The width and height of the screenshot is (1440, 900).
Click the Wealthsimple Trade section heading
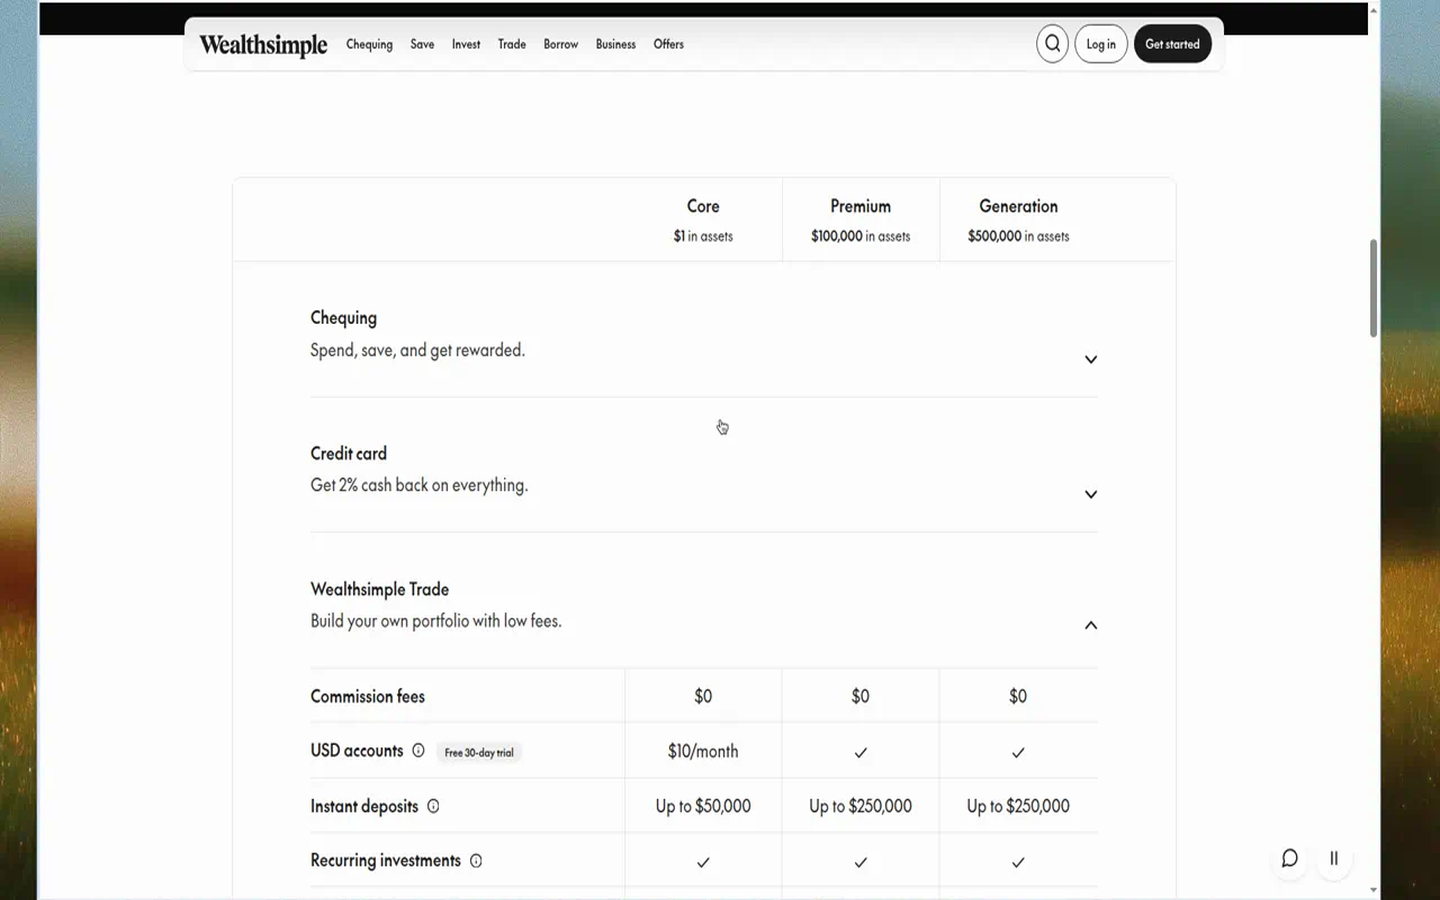(x=379, y=589)
